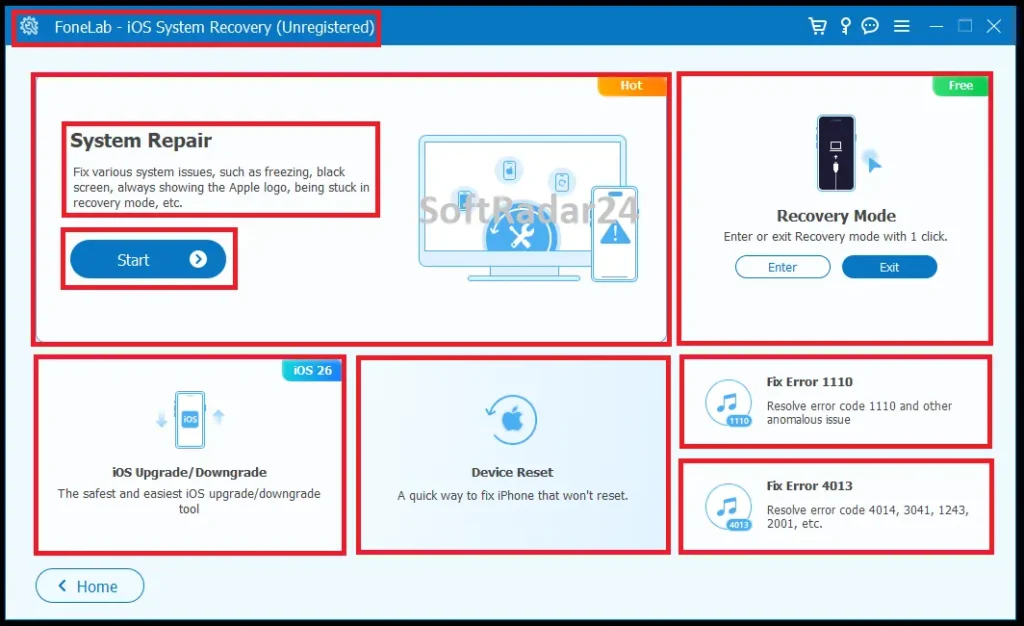This screenshot has width=1024, height=626.
Task: Open the register key icon
Action: click(845, 26)
